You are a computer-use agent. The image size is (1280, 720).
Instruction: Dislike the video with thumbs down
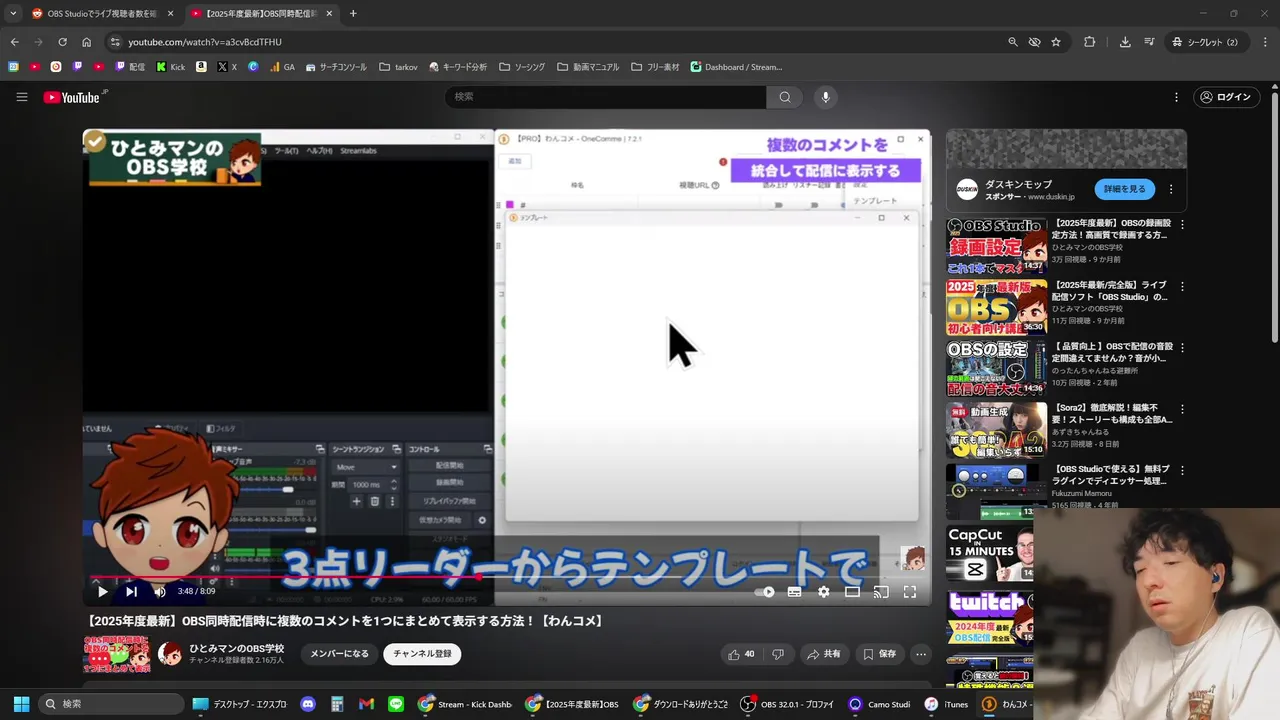pyautogui.click(x=778, y=654)
